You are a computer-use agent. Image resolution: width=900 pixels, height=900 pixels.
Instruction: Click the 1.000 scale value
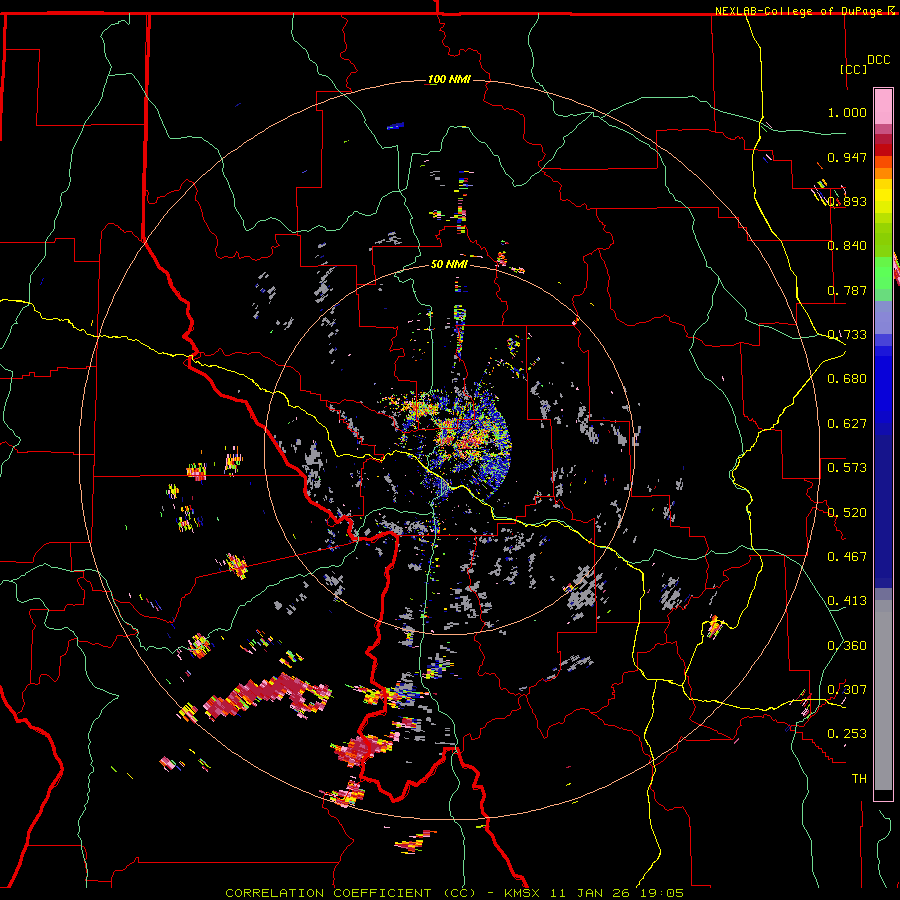pos(847,112)
